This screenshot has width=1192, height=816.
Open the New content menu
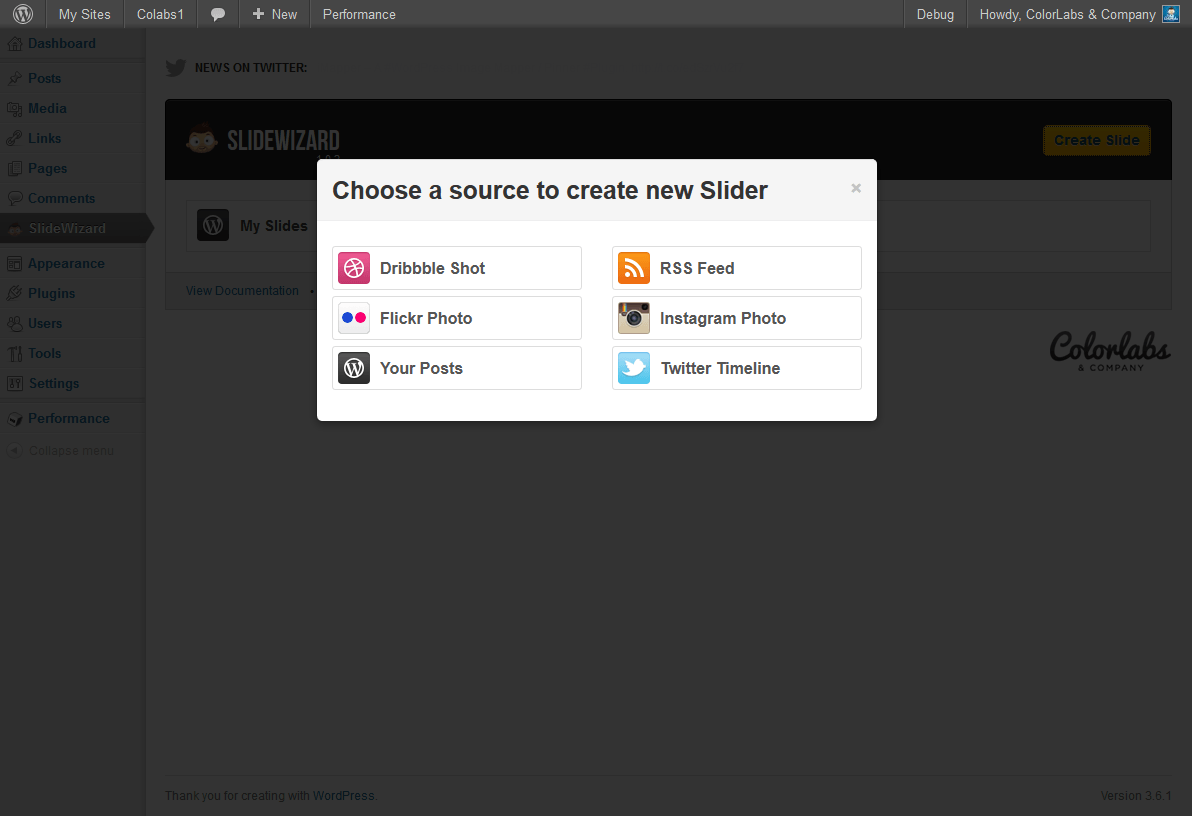tap(274, 14)
